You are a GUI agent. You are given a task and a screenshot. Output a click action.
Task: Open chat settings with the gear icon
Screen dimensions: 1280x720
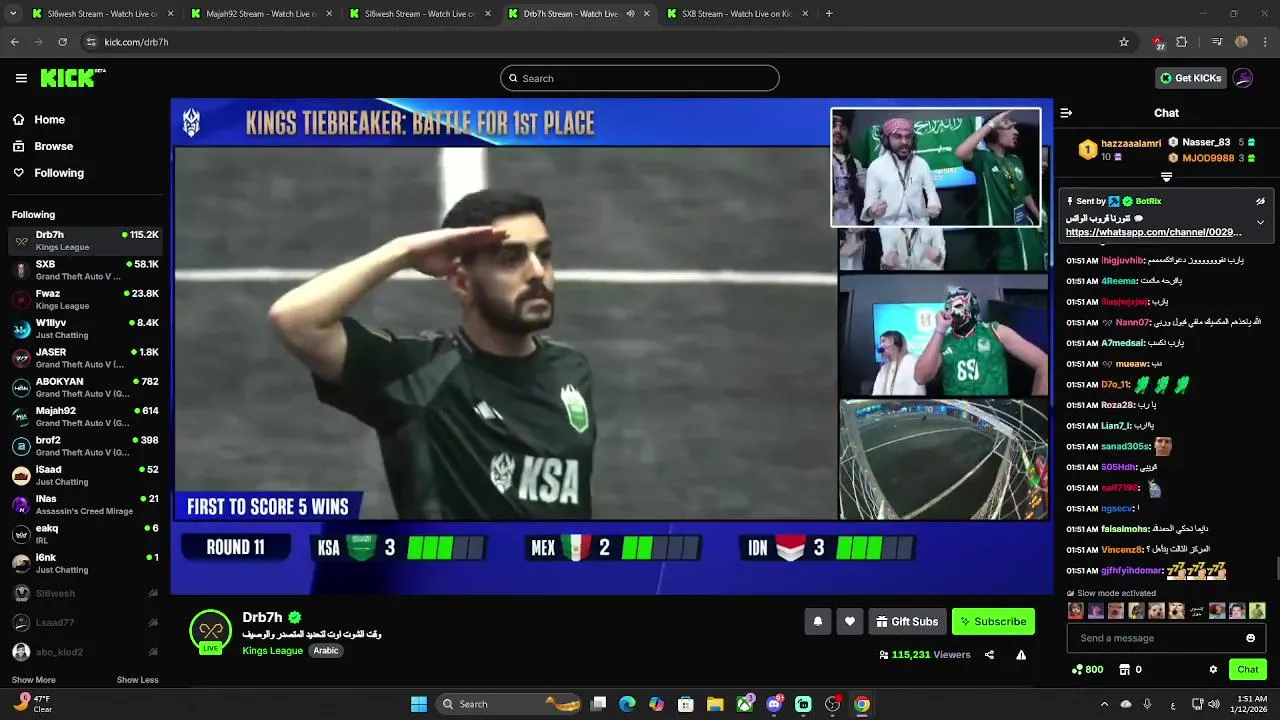pyautogui.click(x=1213, y=669)
